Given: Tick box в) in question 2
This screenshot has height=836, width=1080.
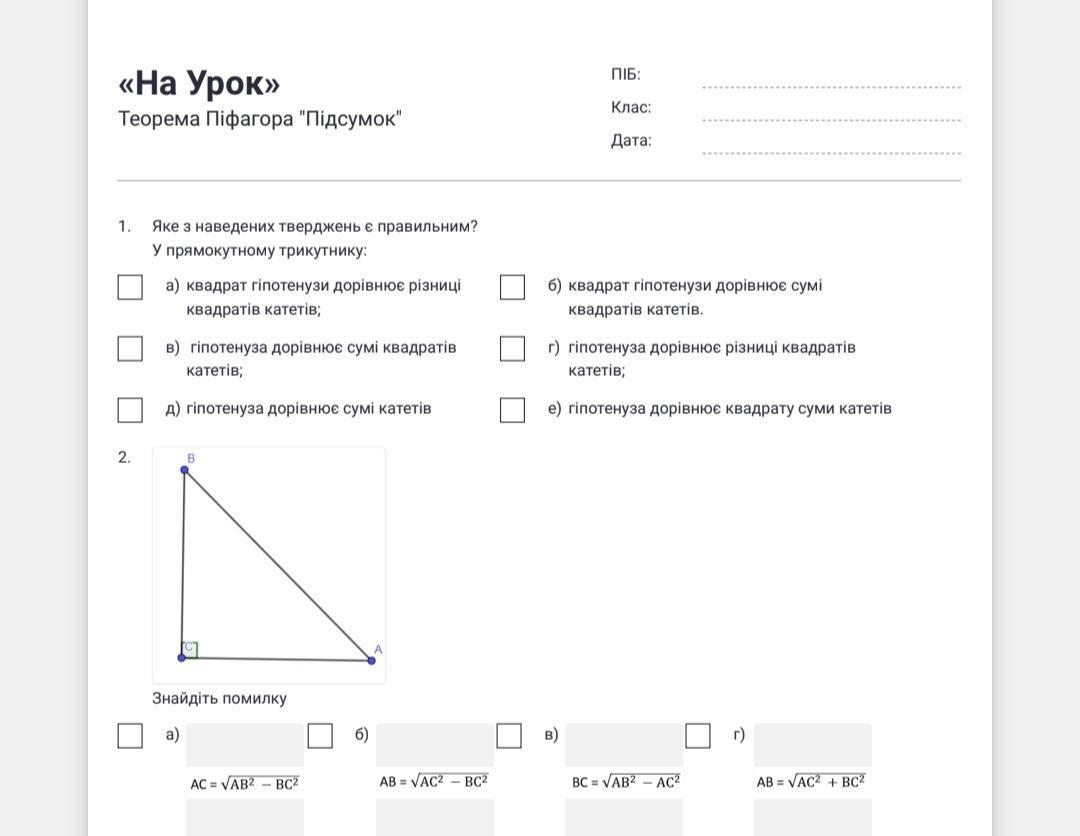Looking at the screenshot, I should click(509, 736).
